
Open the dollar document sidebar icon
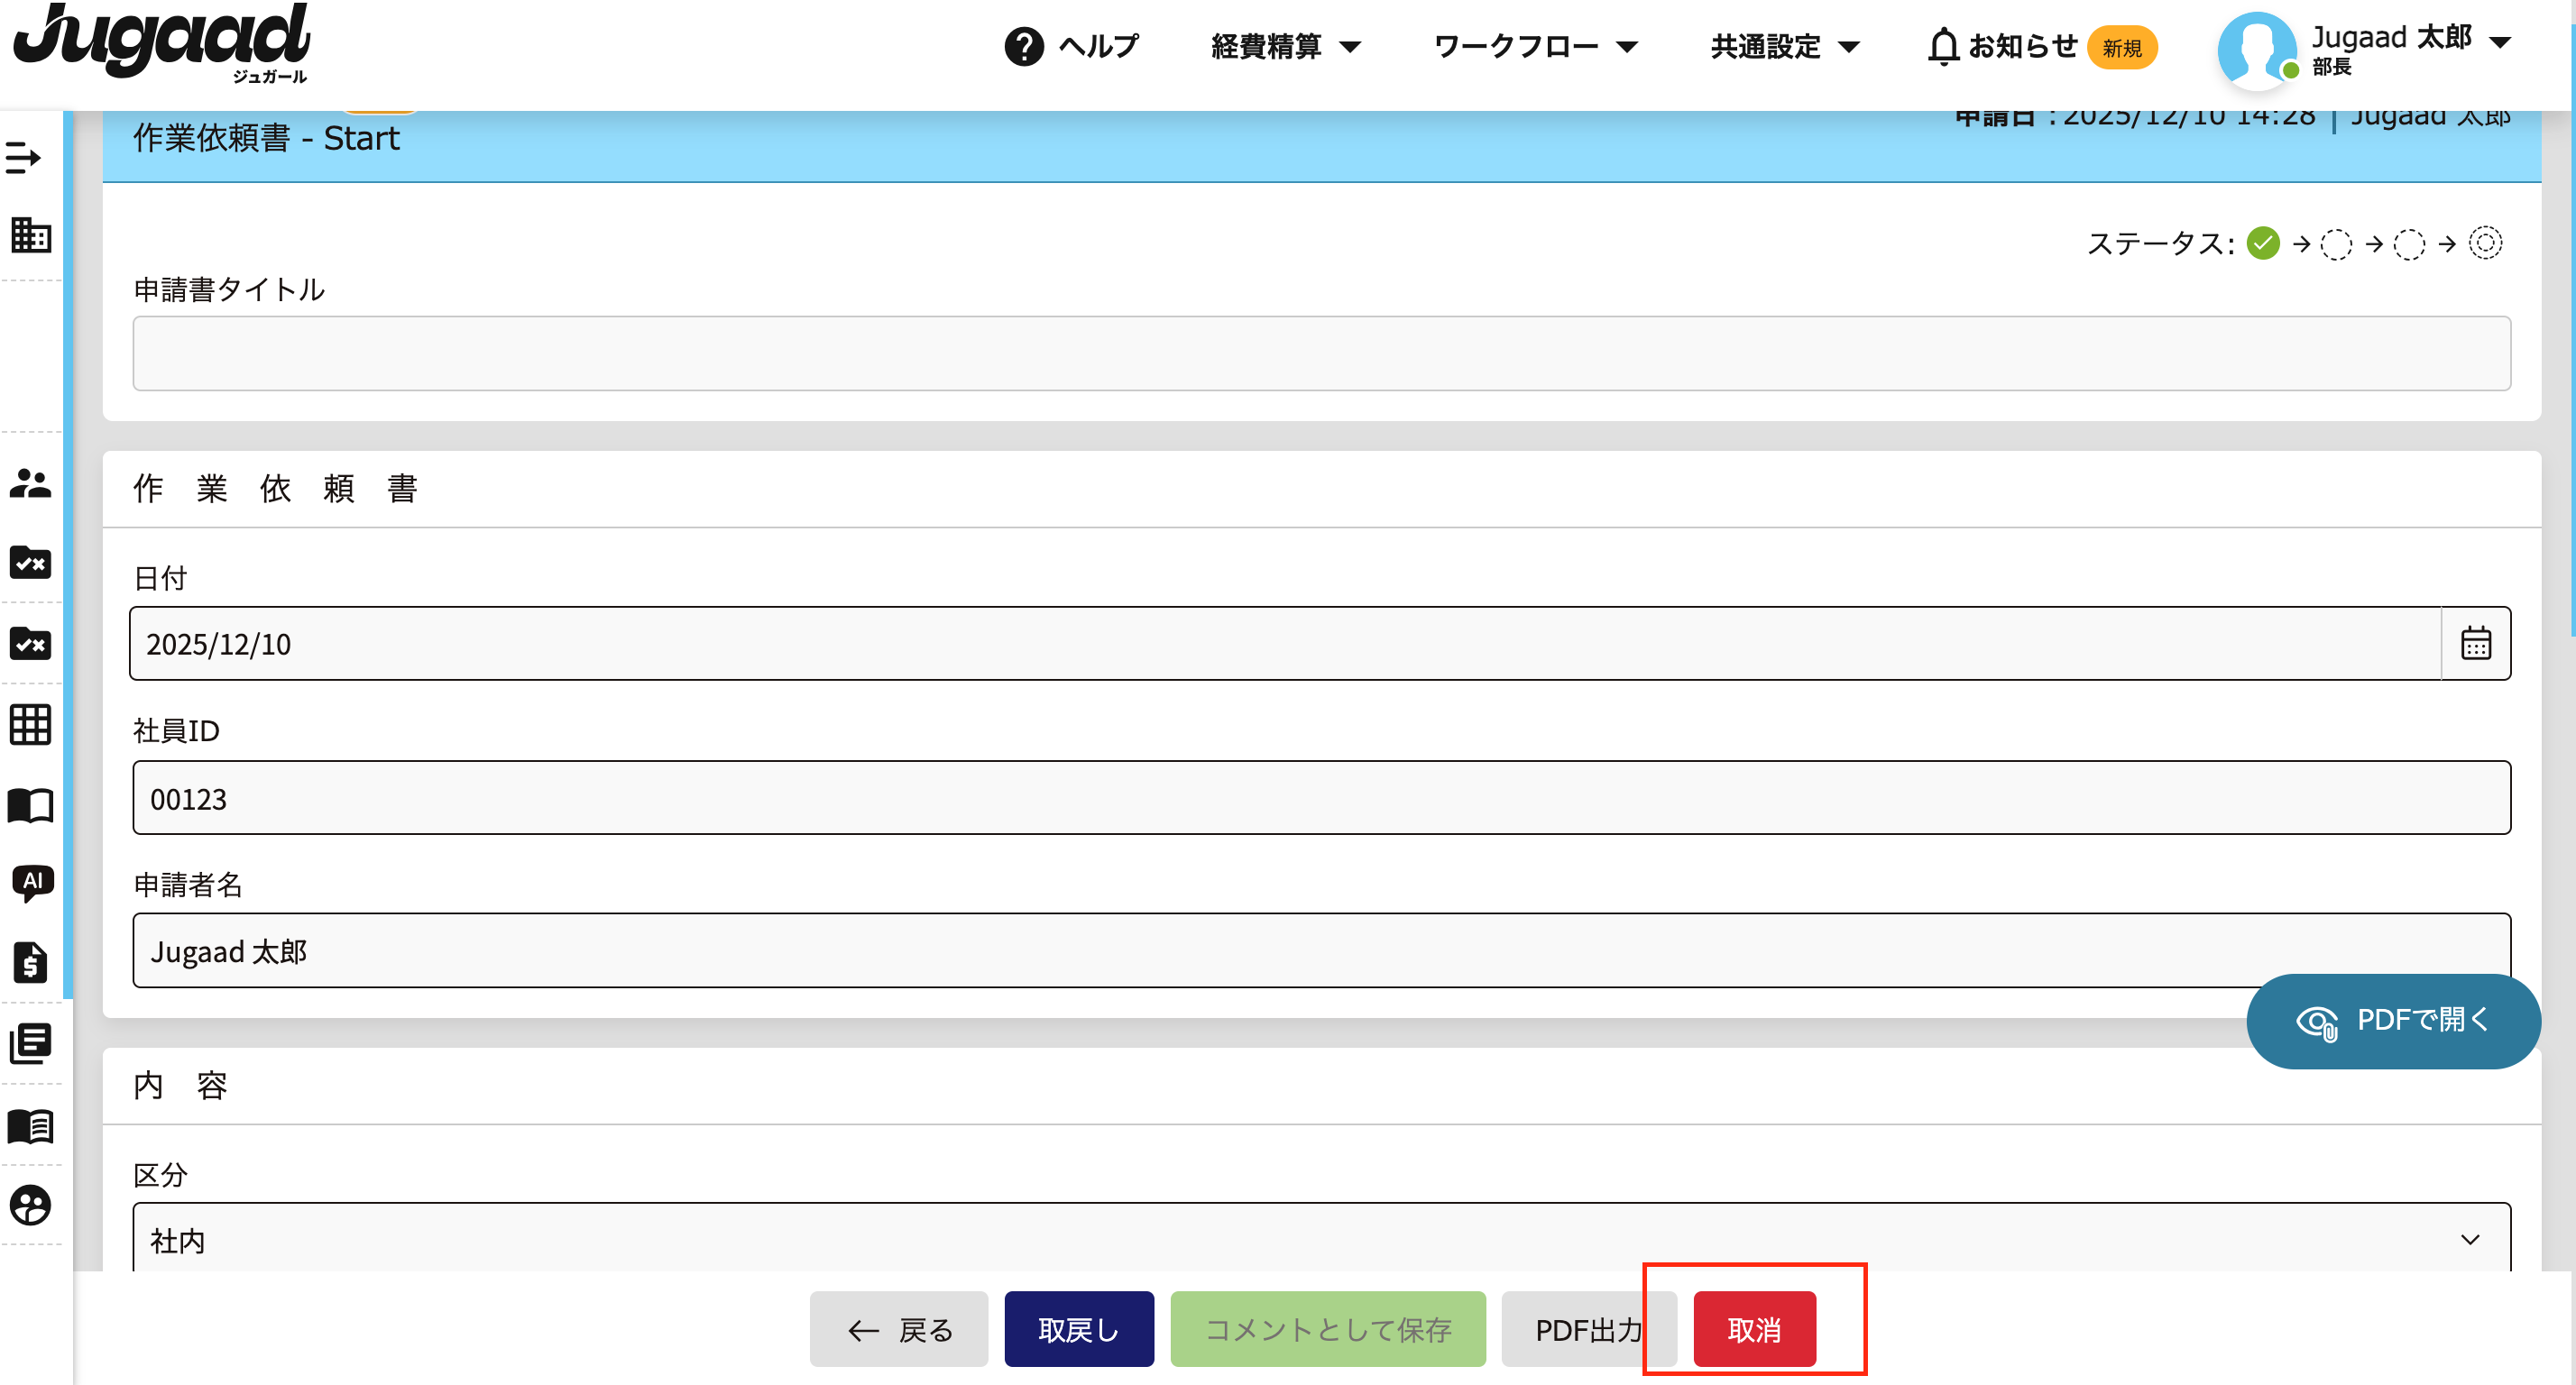pos(30,963)
